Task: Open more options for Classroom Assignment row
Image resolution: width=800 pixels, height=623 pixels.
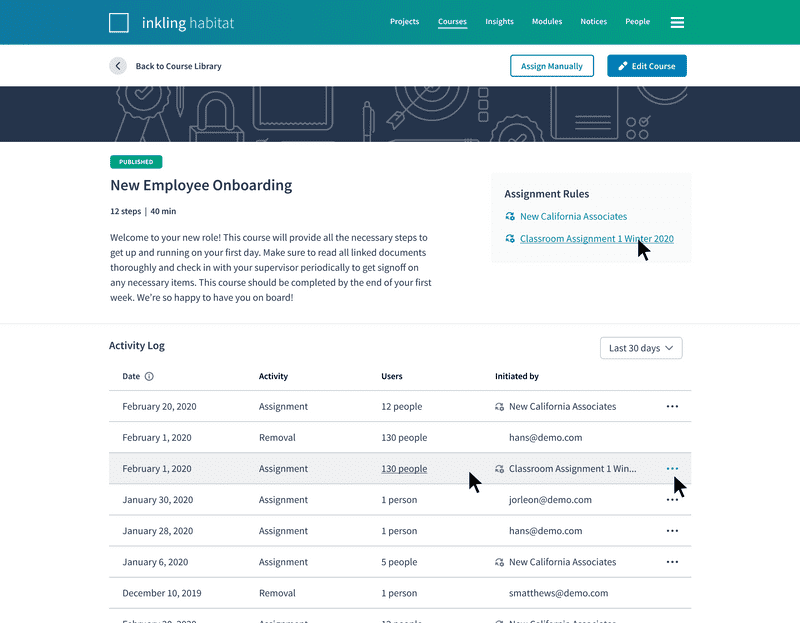Action: pyautogui.click(x=672, y=469)
